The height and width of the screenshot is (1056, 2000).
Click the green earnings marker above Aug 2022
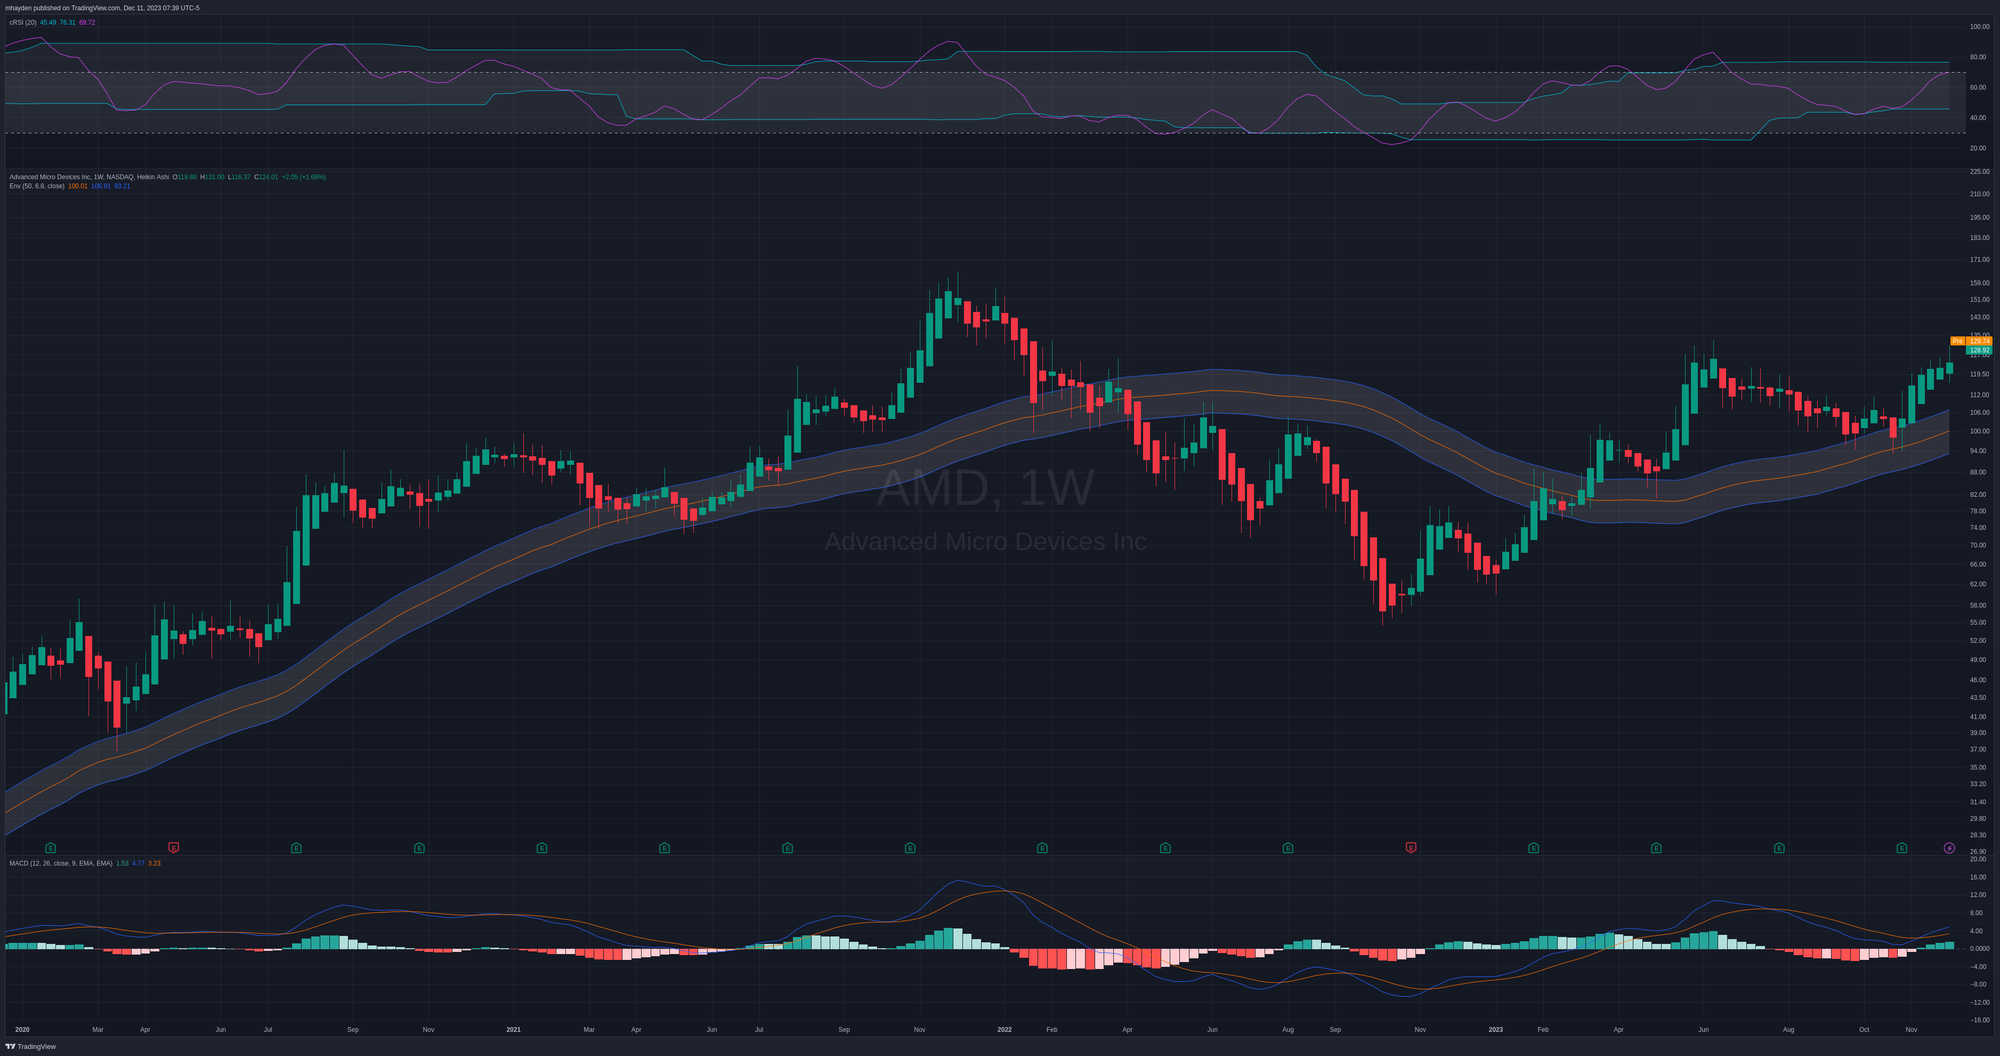(x=1288, y=848)
